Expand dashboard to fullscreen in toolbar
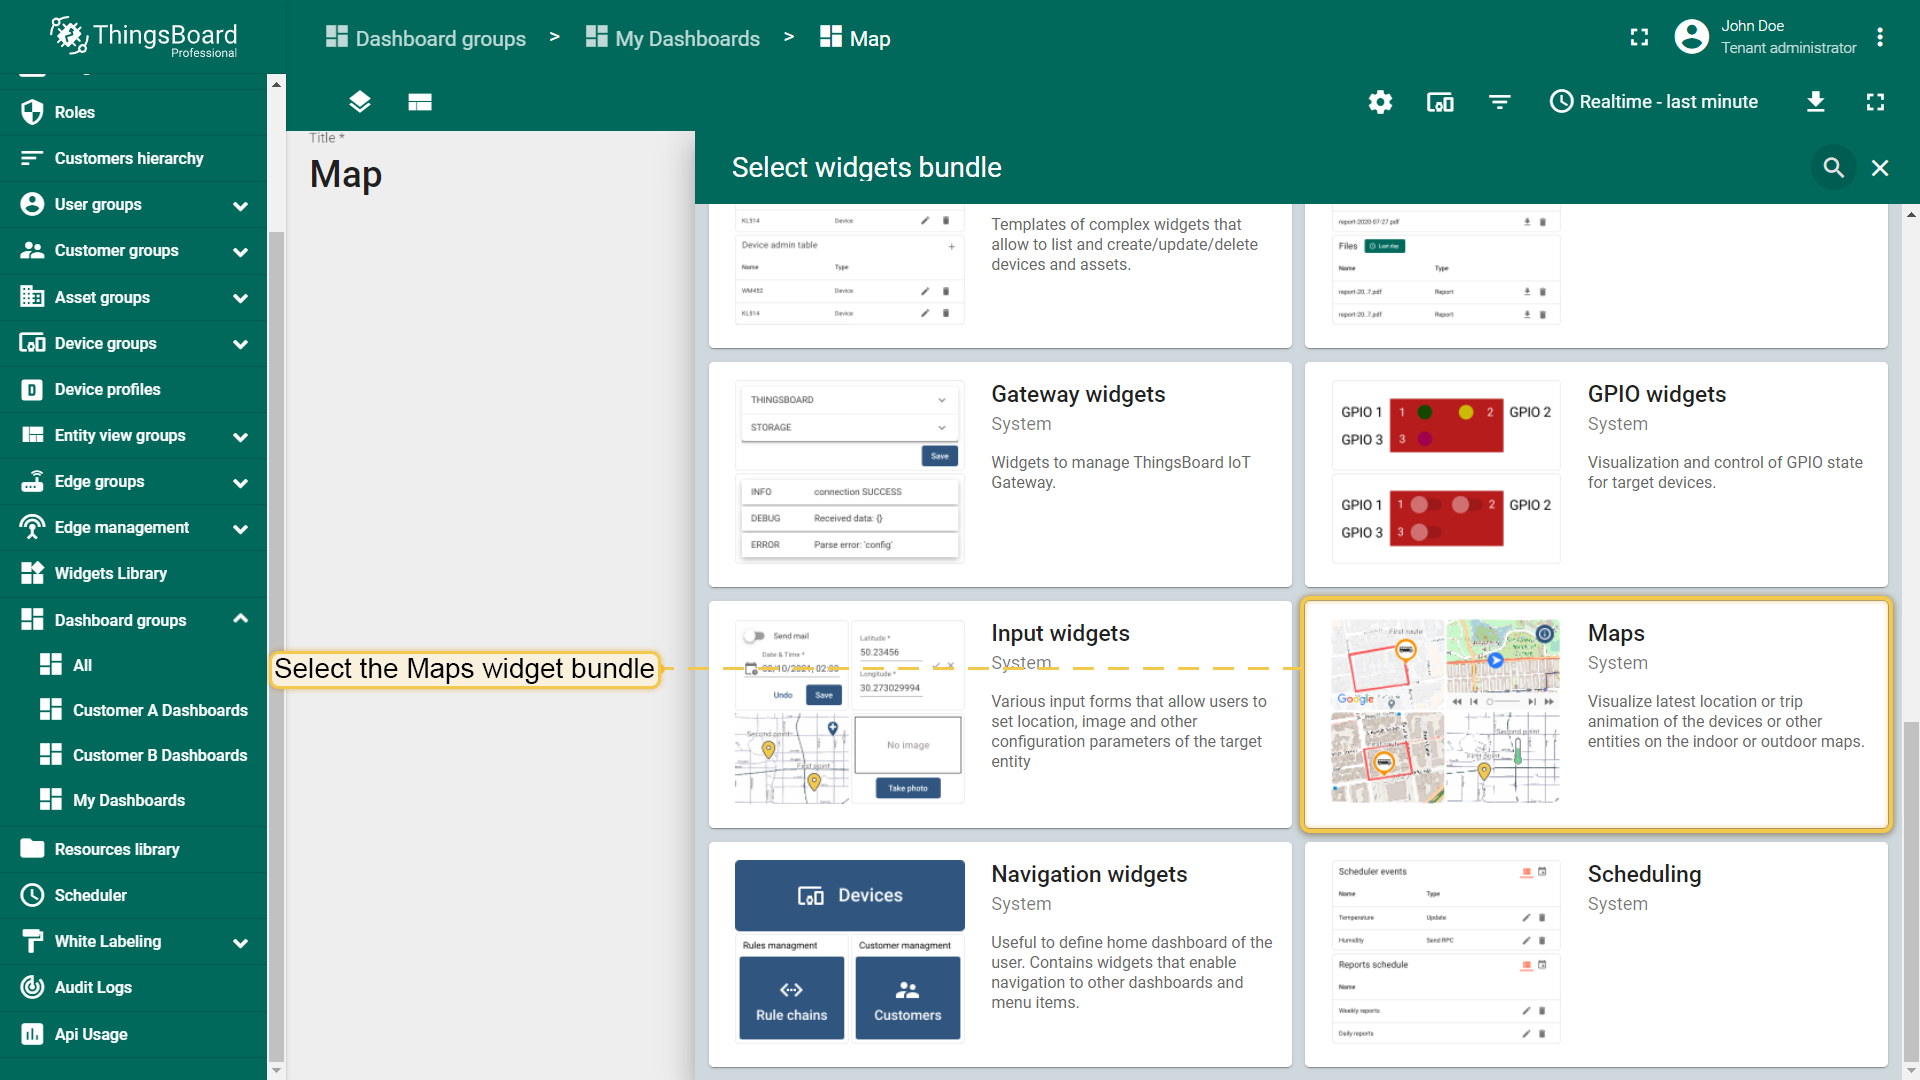 click(x=1875, y=101)
